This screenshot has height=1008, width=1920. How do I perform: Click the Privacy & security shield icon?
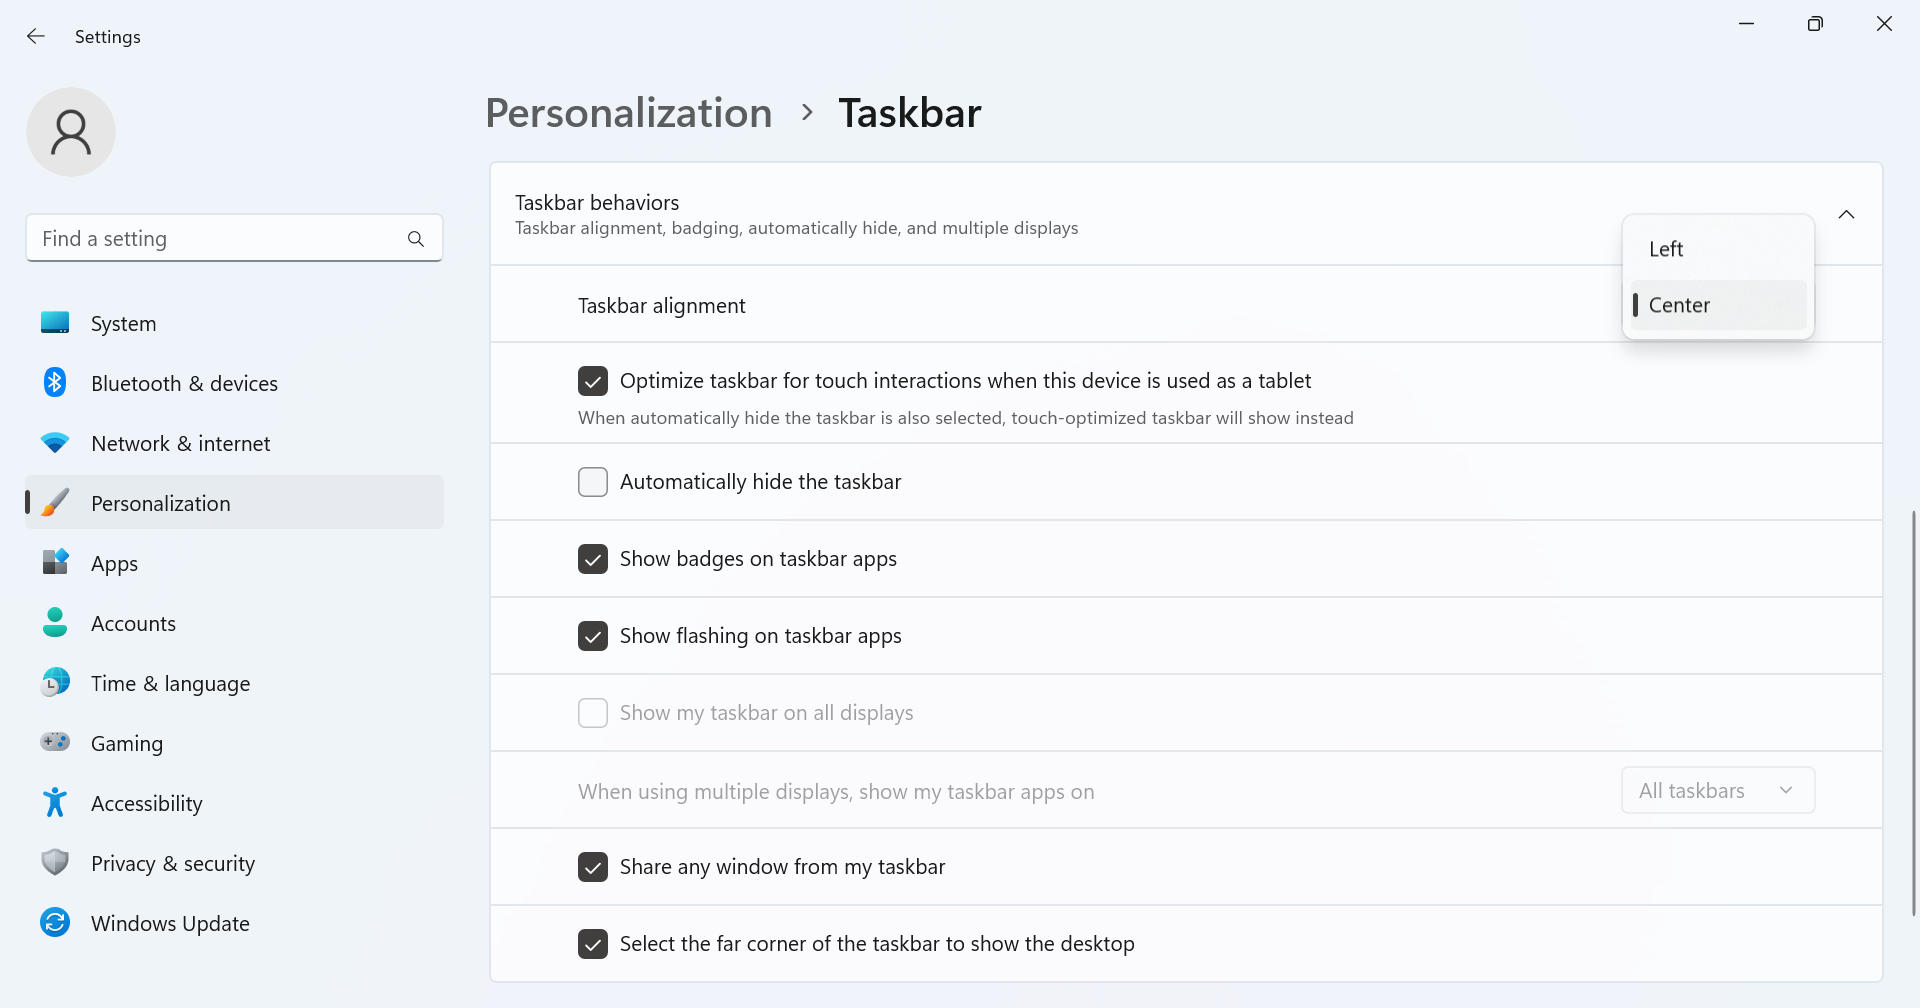(55, 862)
